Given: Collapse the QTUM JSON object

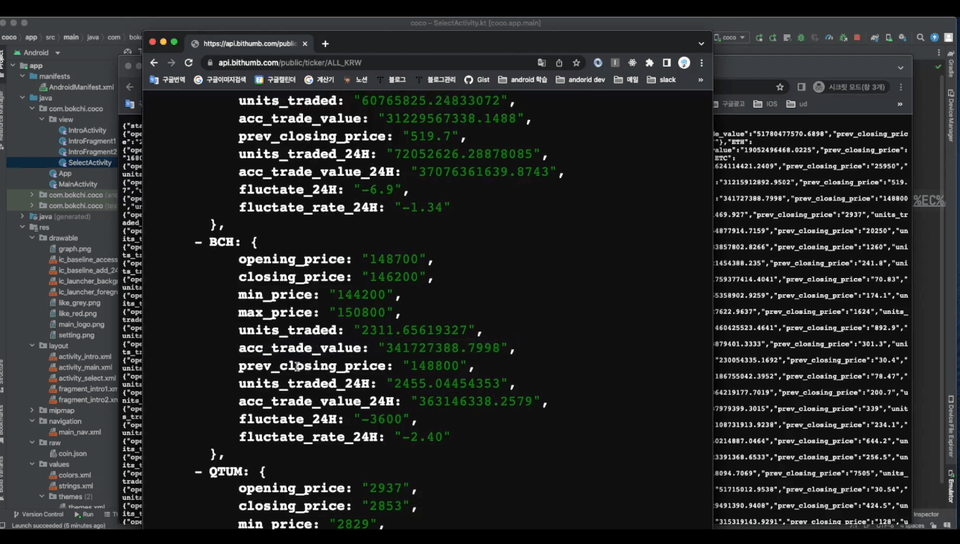Looking at the screenshot, I should click(x=198, y=472).
